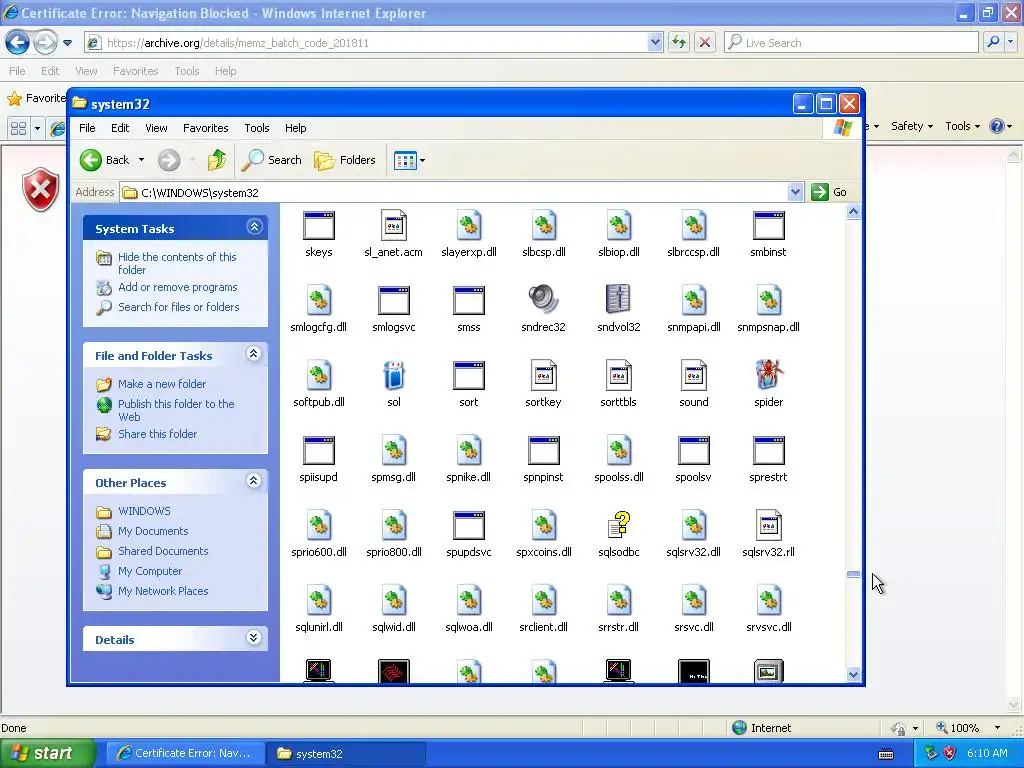
Task: Select the sqlsodbc help file icon
Action: tap(618, 526)
